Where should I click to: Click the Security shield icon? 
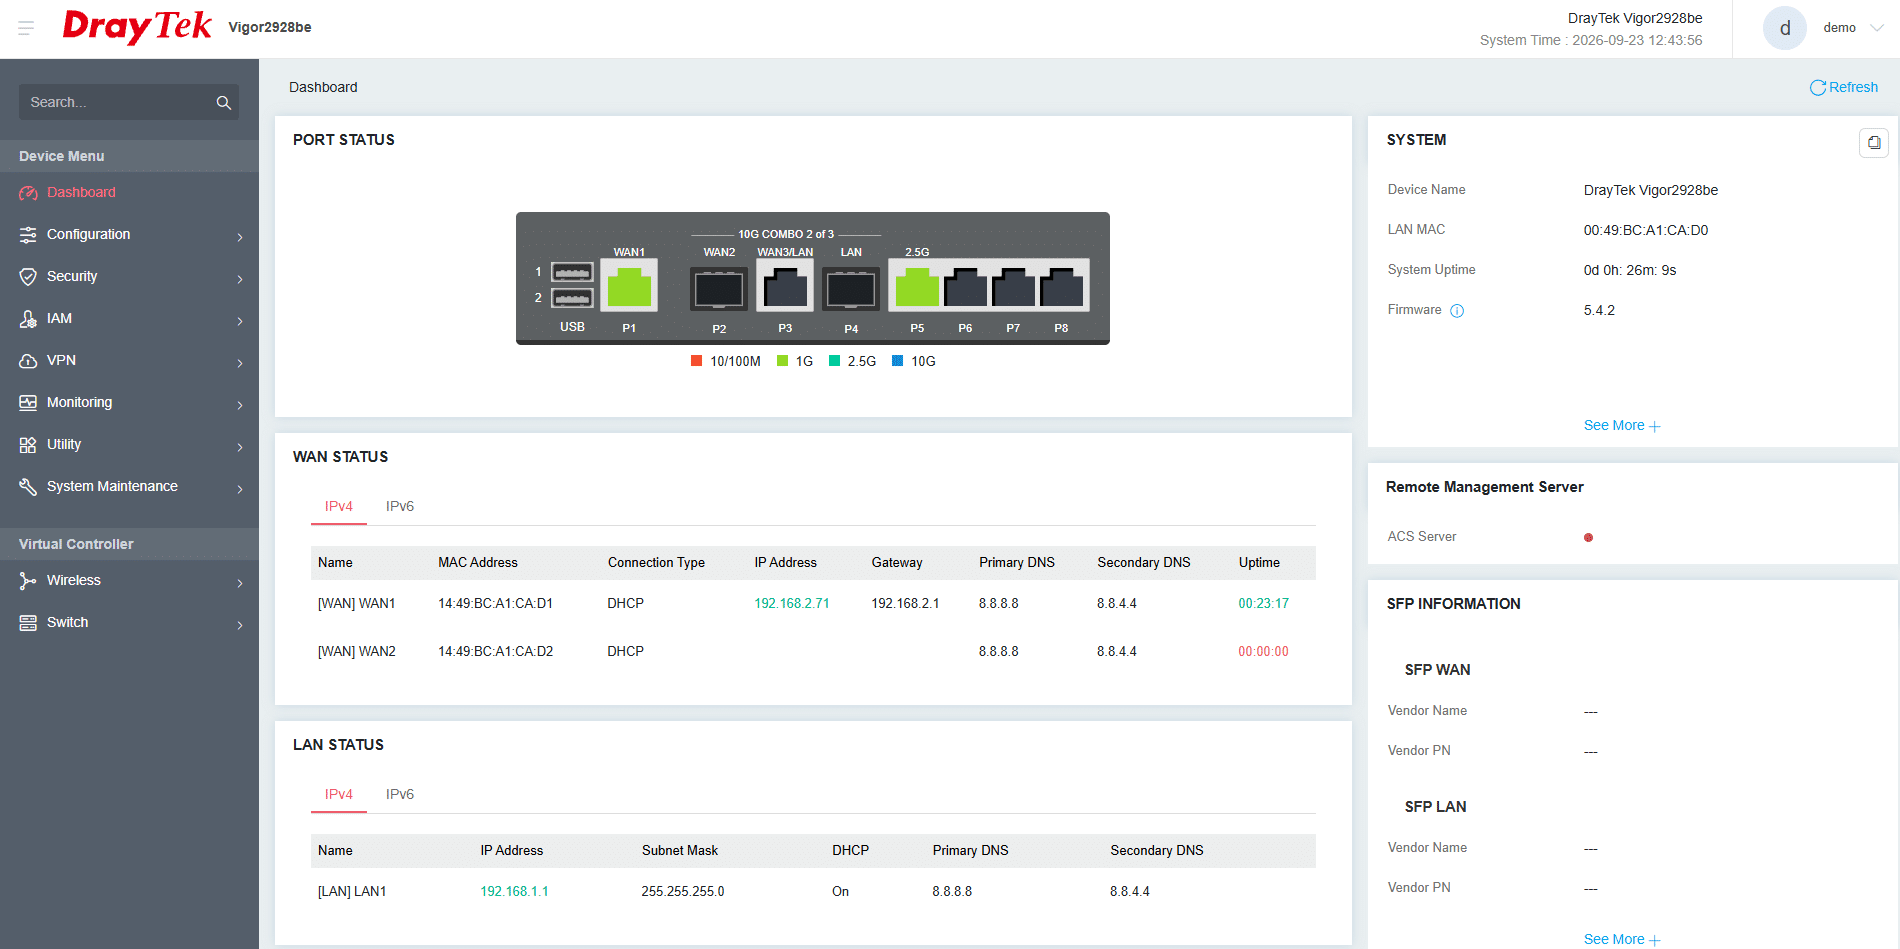pyautogui.click(x=28, y=277)
